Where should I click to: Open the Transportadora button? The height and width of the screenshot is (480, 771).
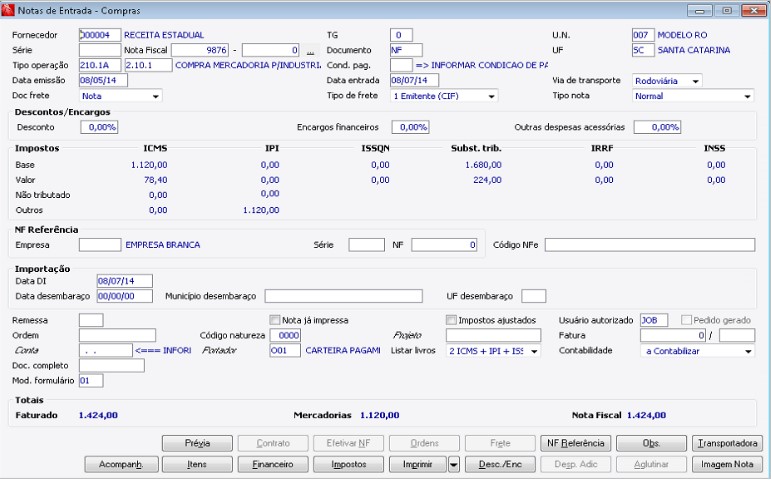(x=727, y=443)
